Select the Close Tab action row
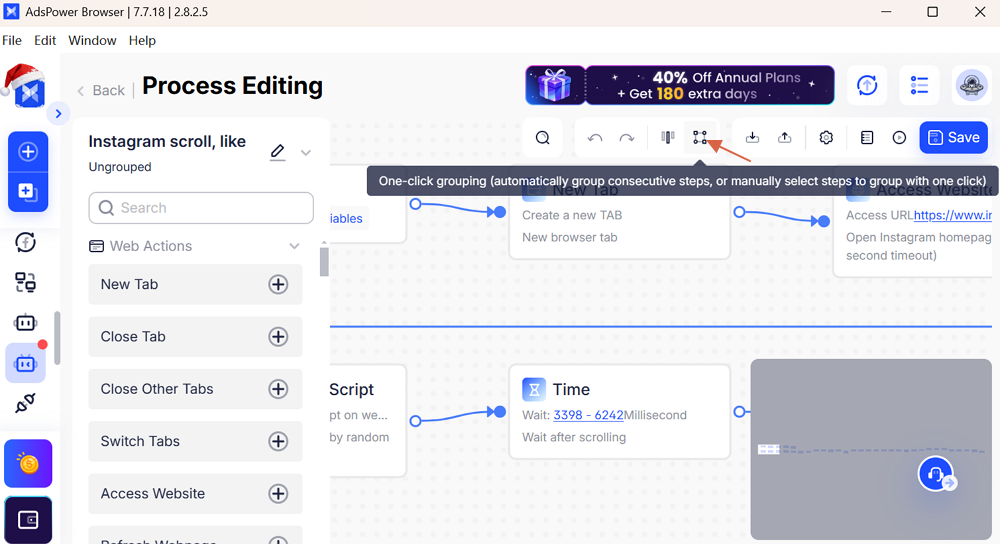Screen dimensions: 1000x544 pyautogui.click(x=195, y=337)
